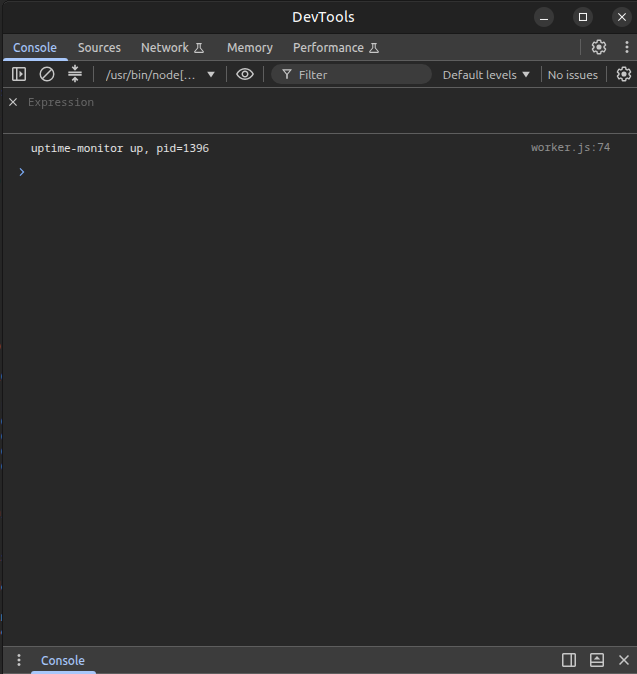Open the Default levels dropdown
The height and width of the screenshot is (674, 637).
pyautogui.click(x=486, y=75)
